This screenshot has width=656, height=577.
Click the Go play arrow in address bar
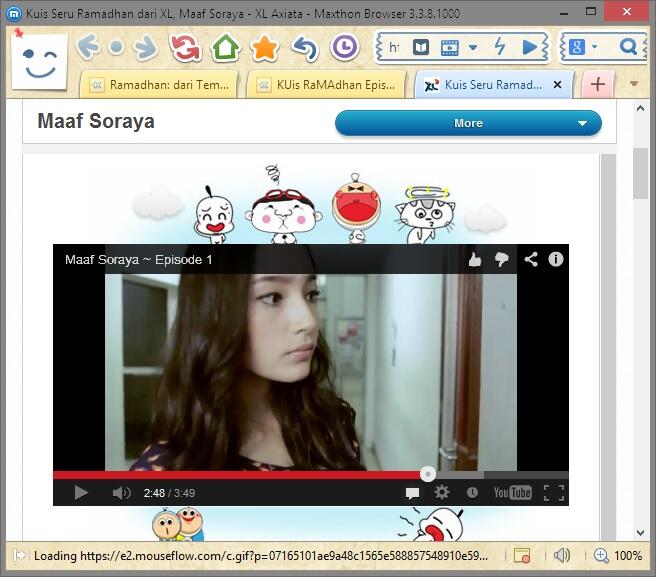pos(530,47)
